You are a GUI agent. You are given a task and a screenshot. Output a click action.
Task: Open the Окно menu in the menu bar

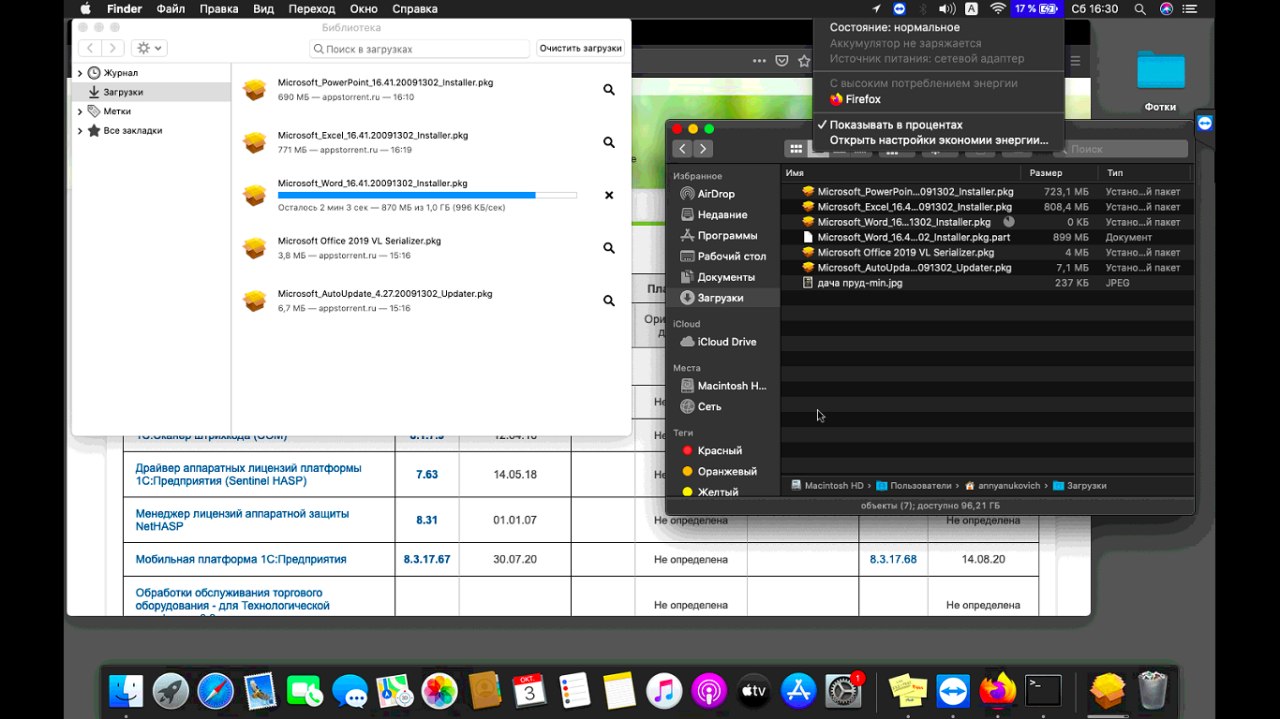(x=364, y=8)
